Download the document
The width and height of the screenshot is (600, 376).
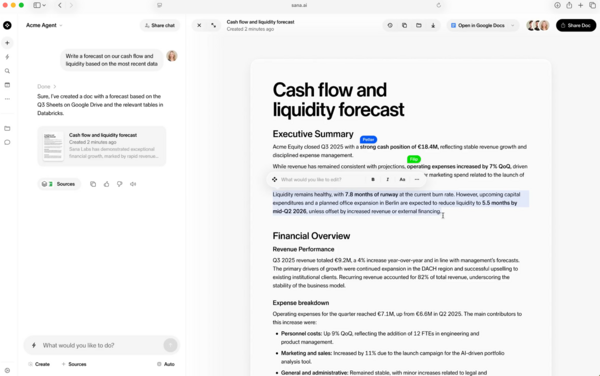pyautogui.click(x=433, y=25)
